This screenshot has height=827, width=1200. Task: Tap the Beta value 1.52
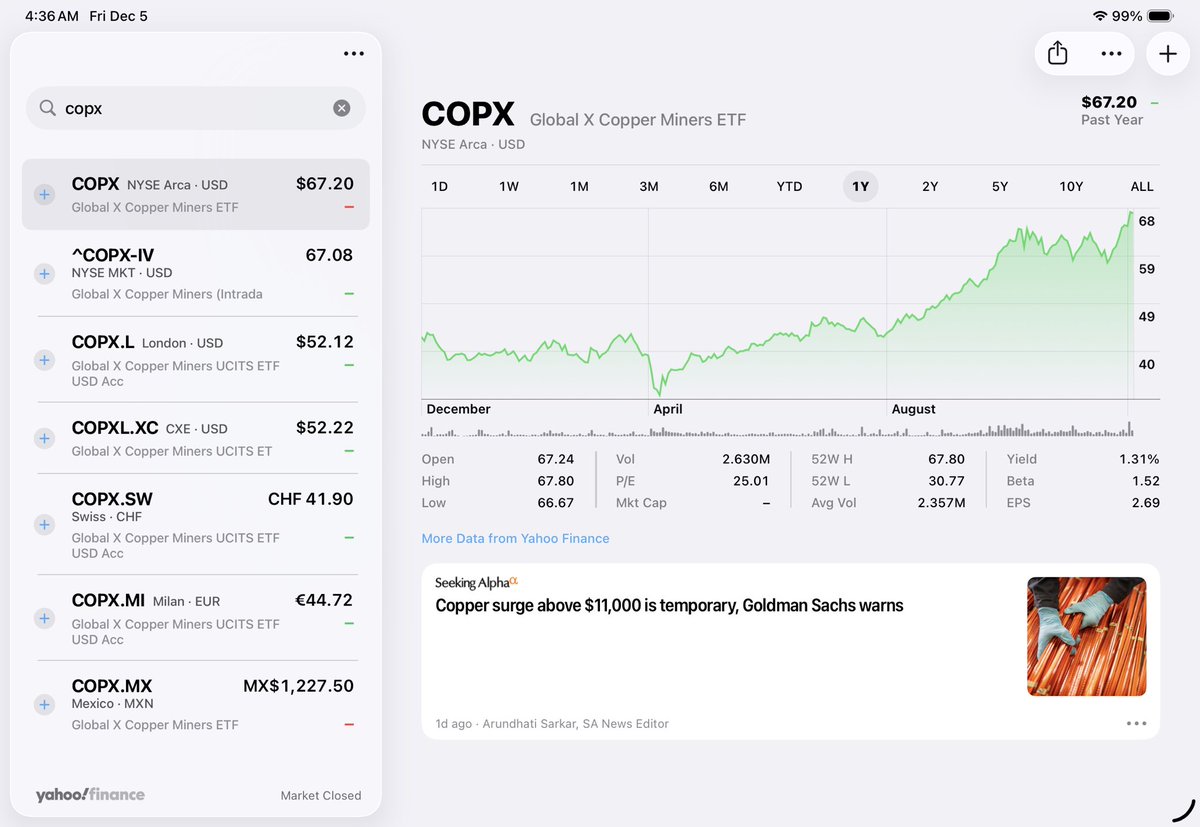tap(1146, 481)
